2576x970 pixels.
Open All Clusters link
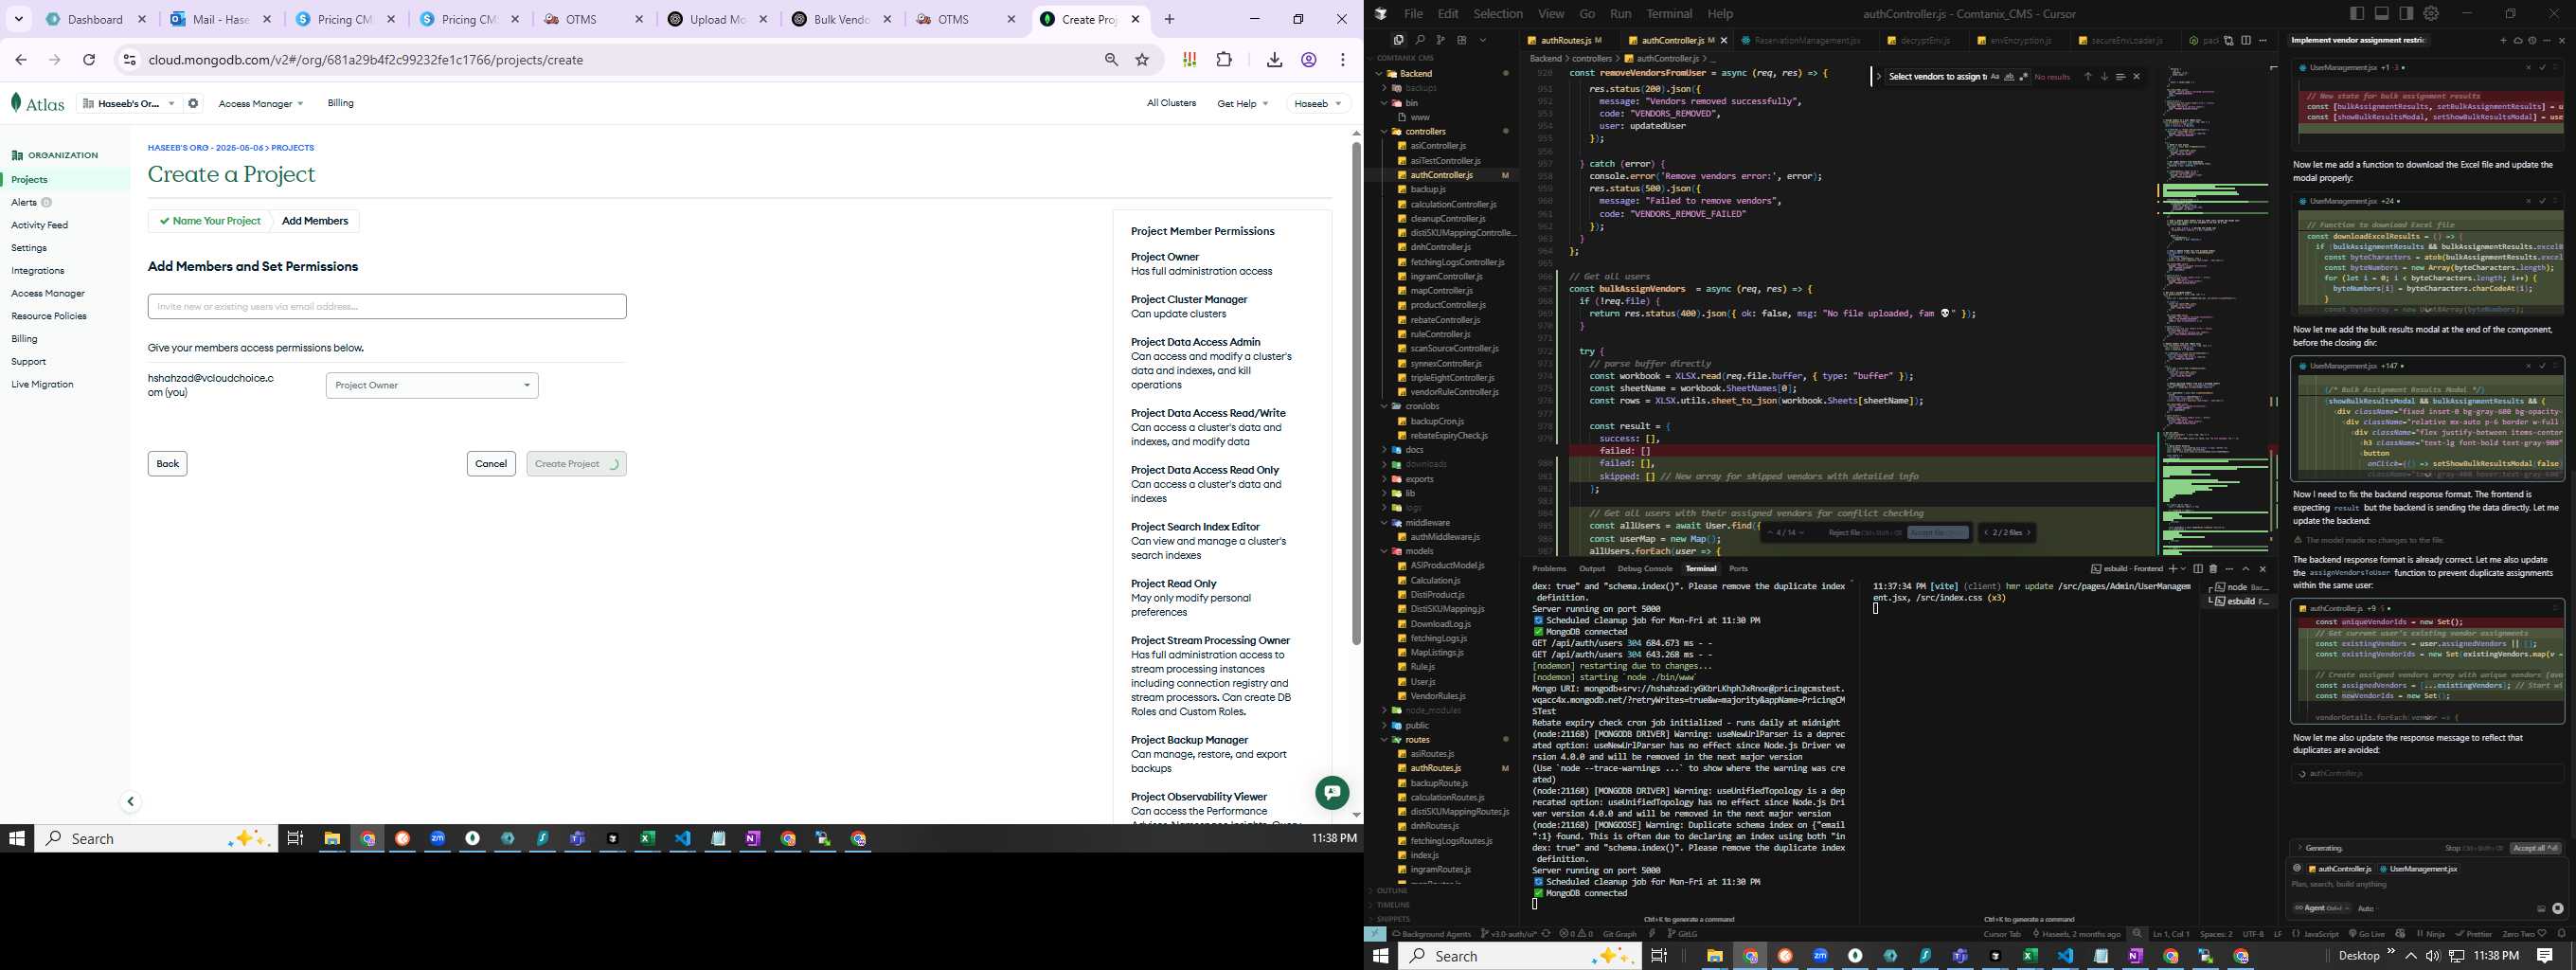1171,103
